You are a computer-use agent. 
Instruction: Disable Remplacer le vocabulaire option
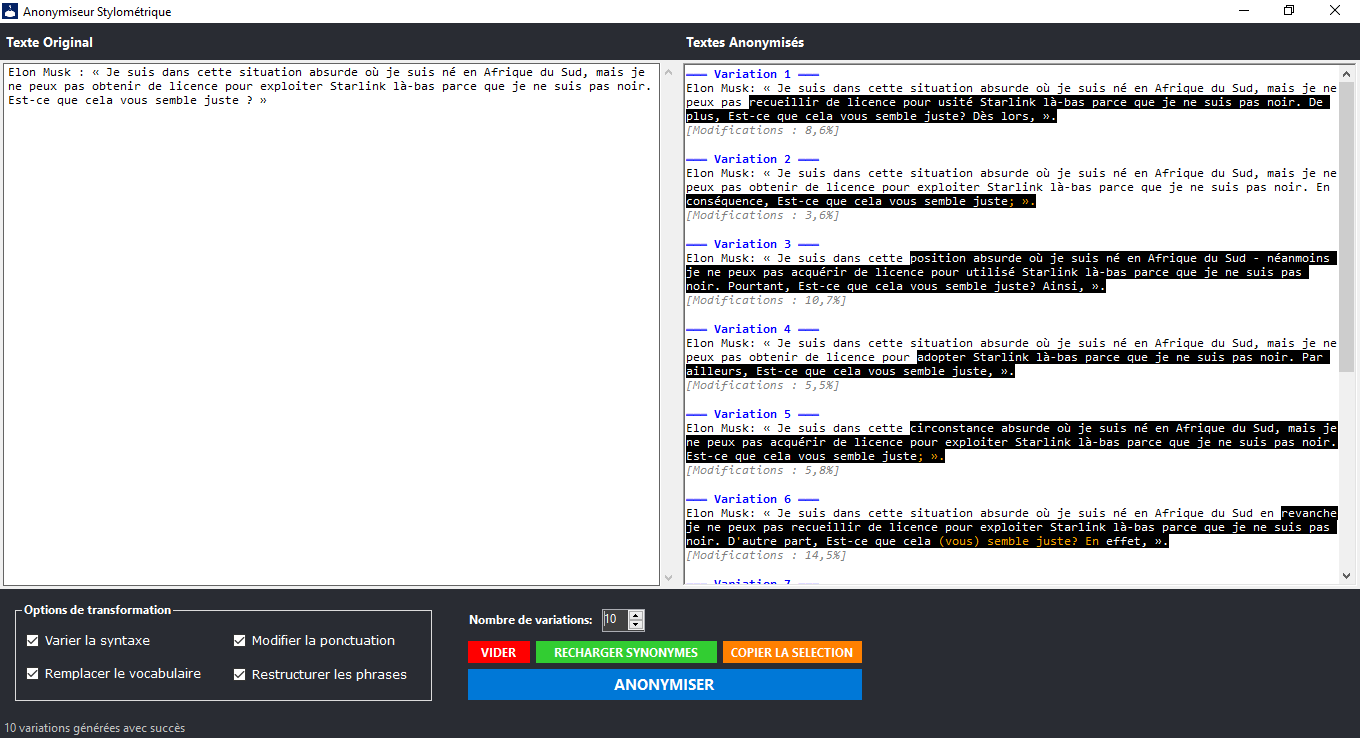(x=33, y=675)
